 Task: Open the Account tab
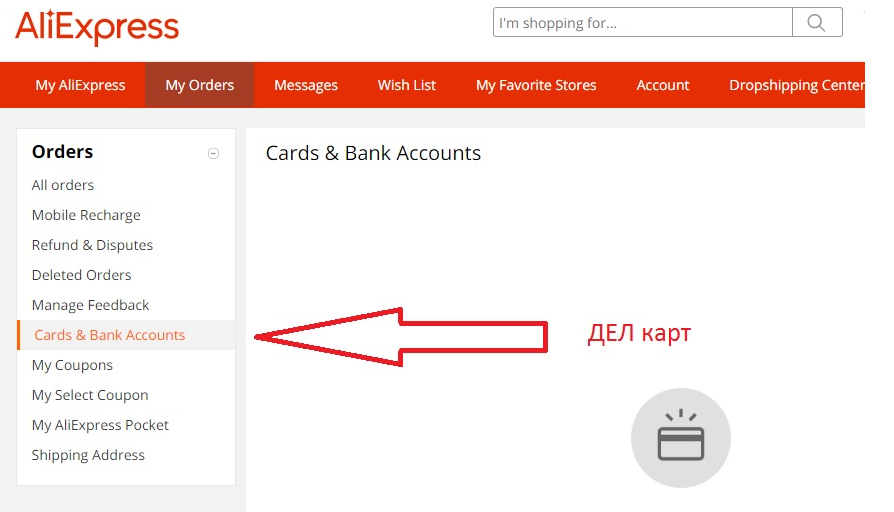(663, 85)
